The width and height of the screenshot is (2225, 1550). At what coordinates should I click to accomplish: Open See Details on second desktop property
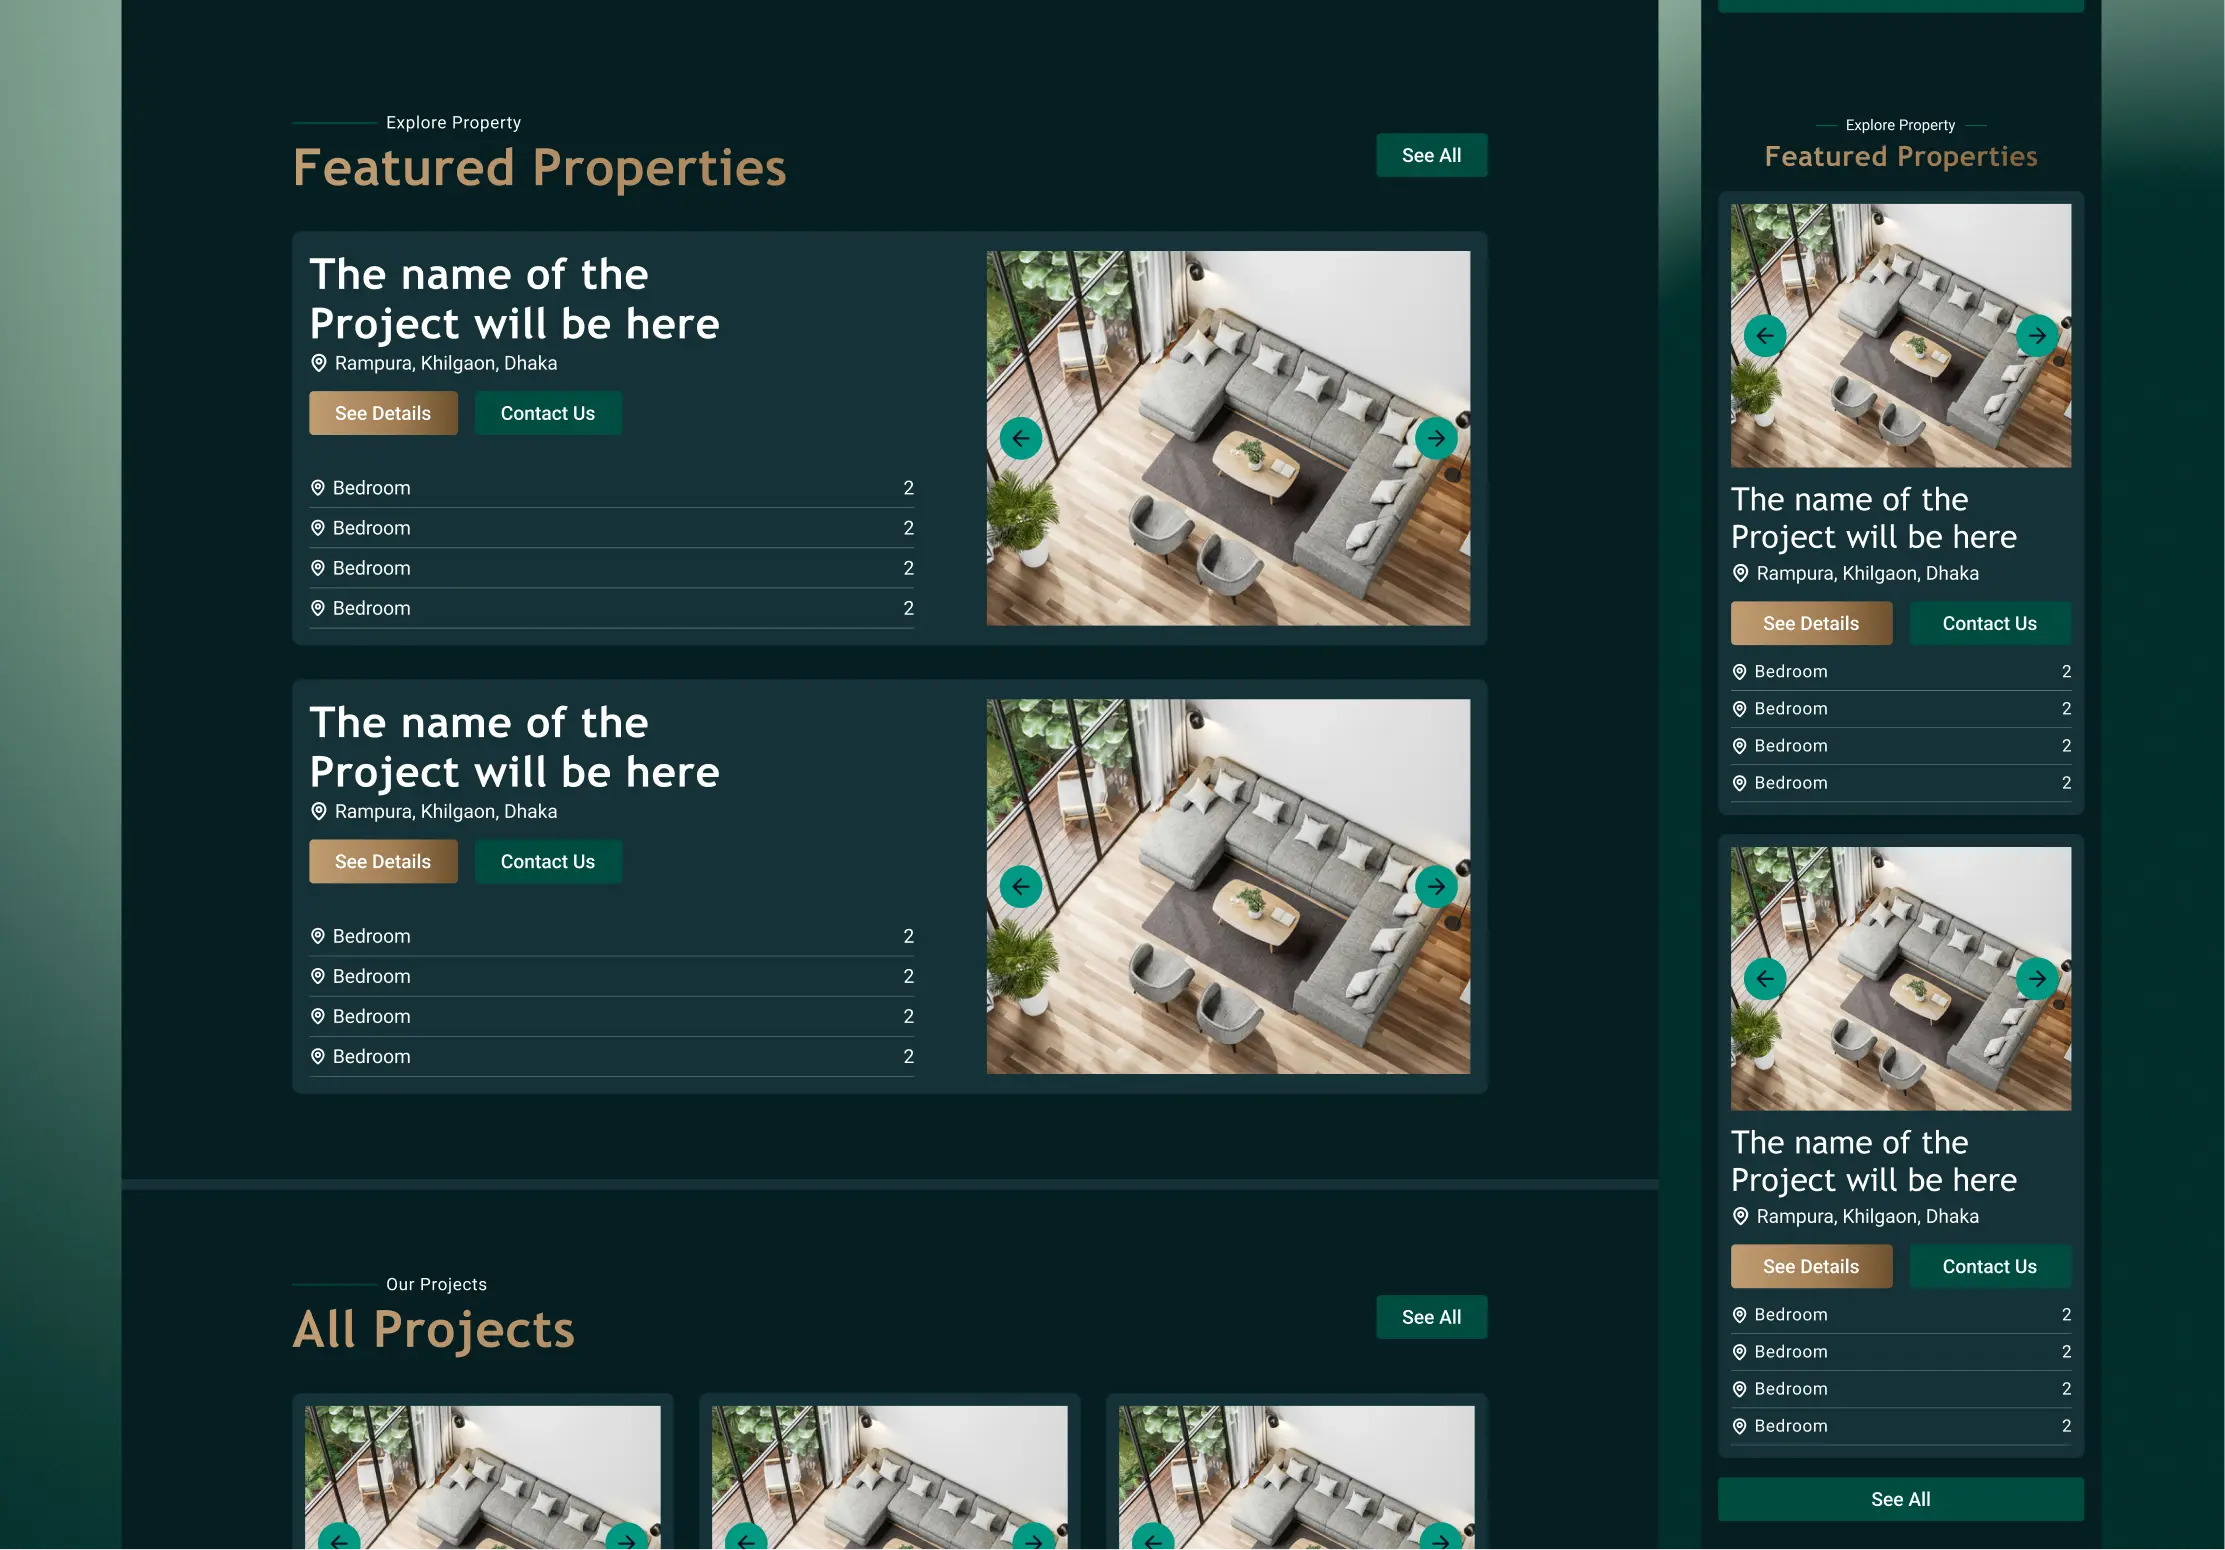coord(383,861)
